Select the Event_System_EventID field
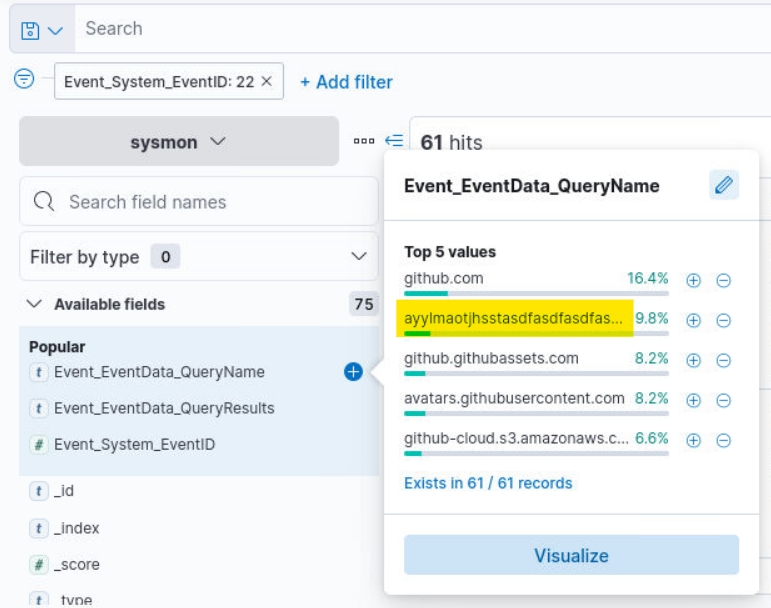 click(134, 444)
